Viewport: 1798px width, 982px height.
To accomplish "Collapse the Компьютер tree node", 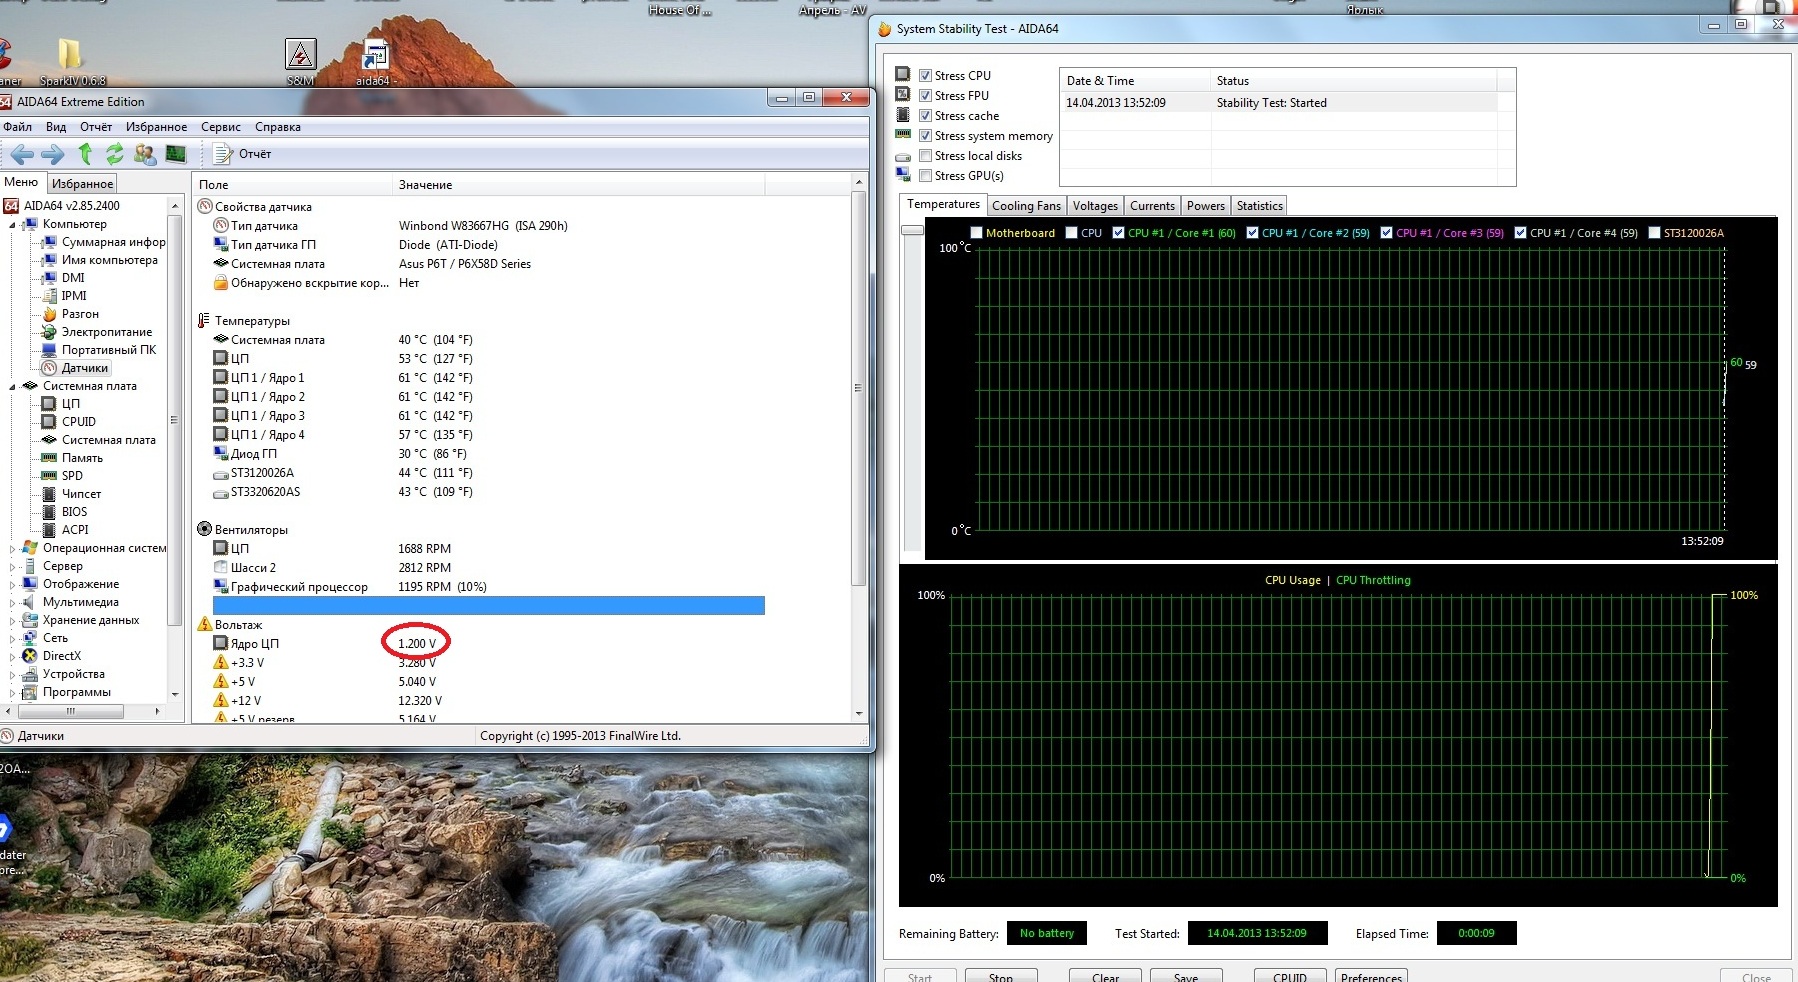I will [13, 225].
